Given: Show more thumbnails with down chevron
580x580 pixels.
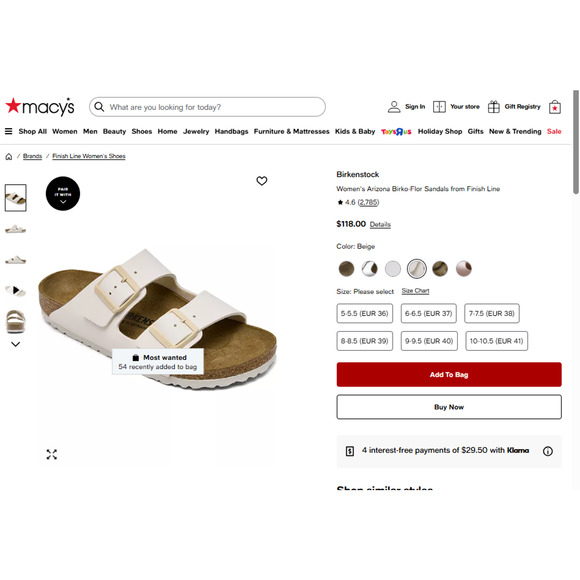Looking at the screenshot, I should (x=16, y=344).
